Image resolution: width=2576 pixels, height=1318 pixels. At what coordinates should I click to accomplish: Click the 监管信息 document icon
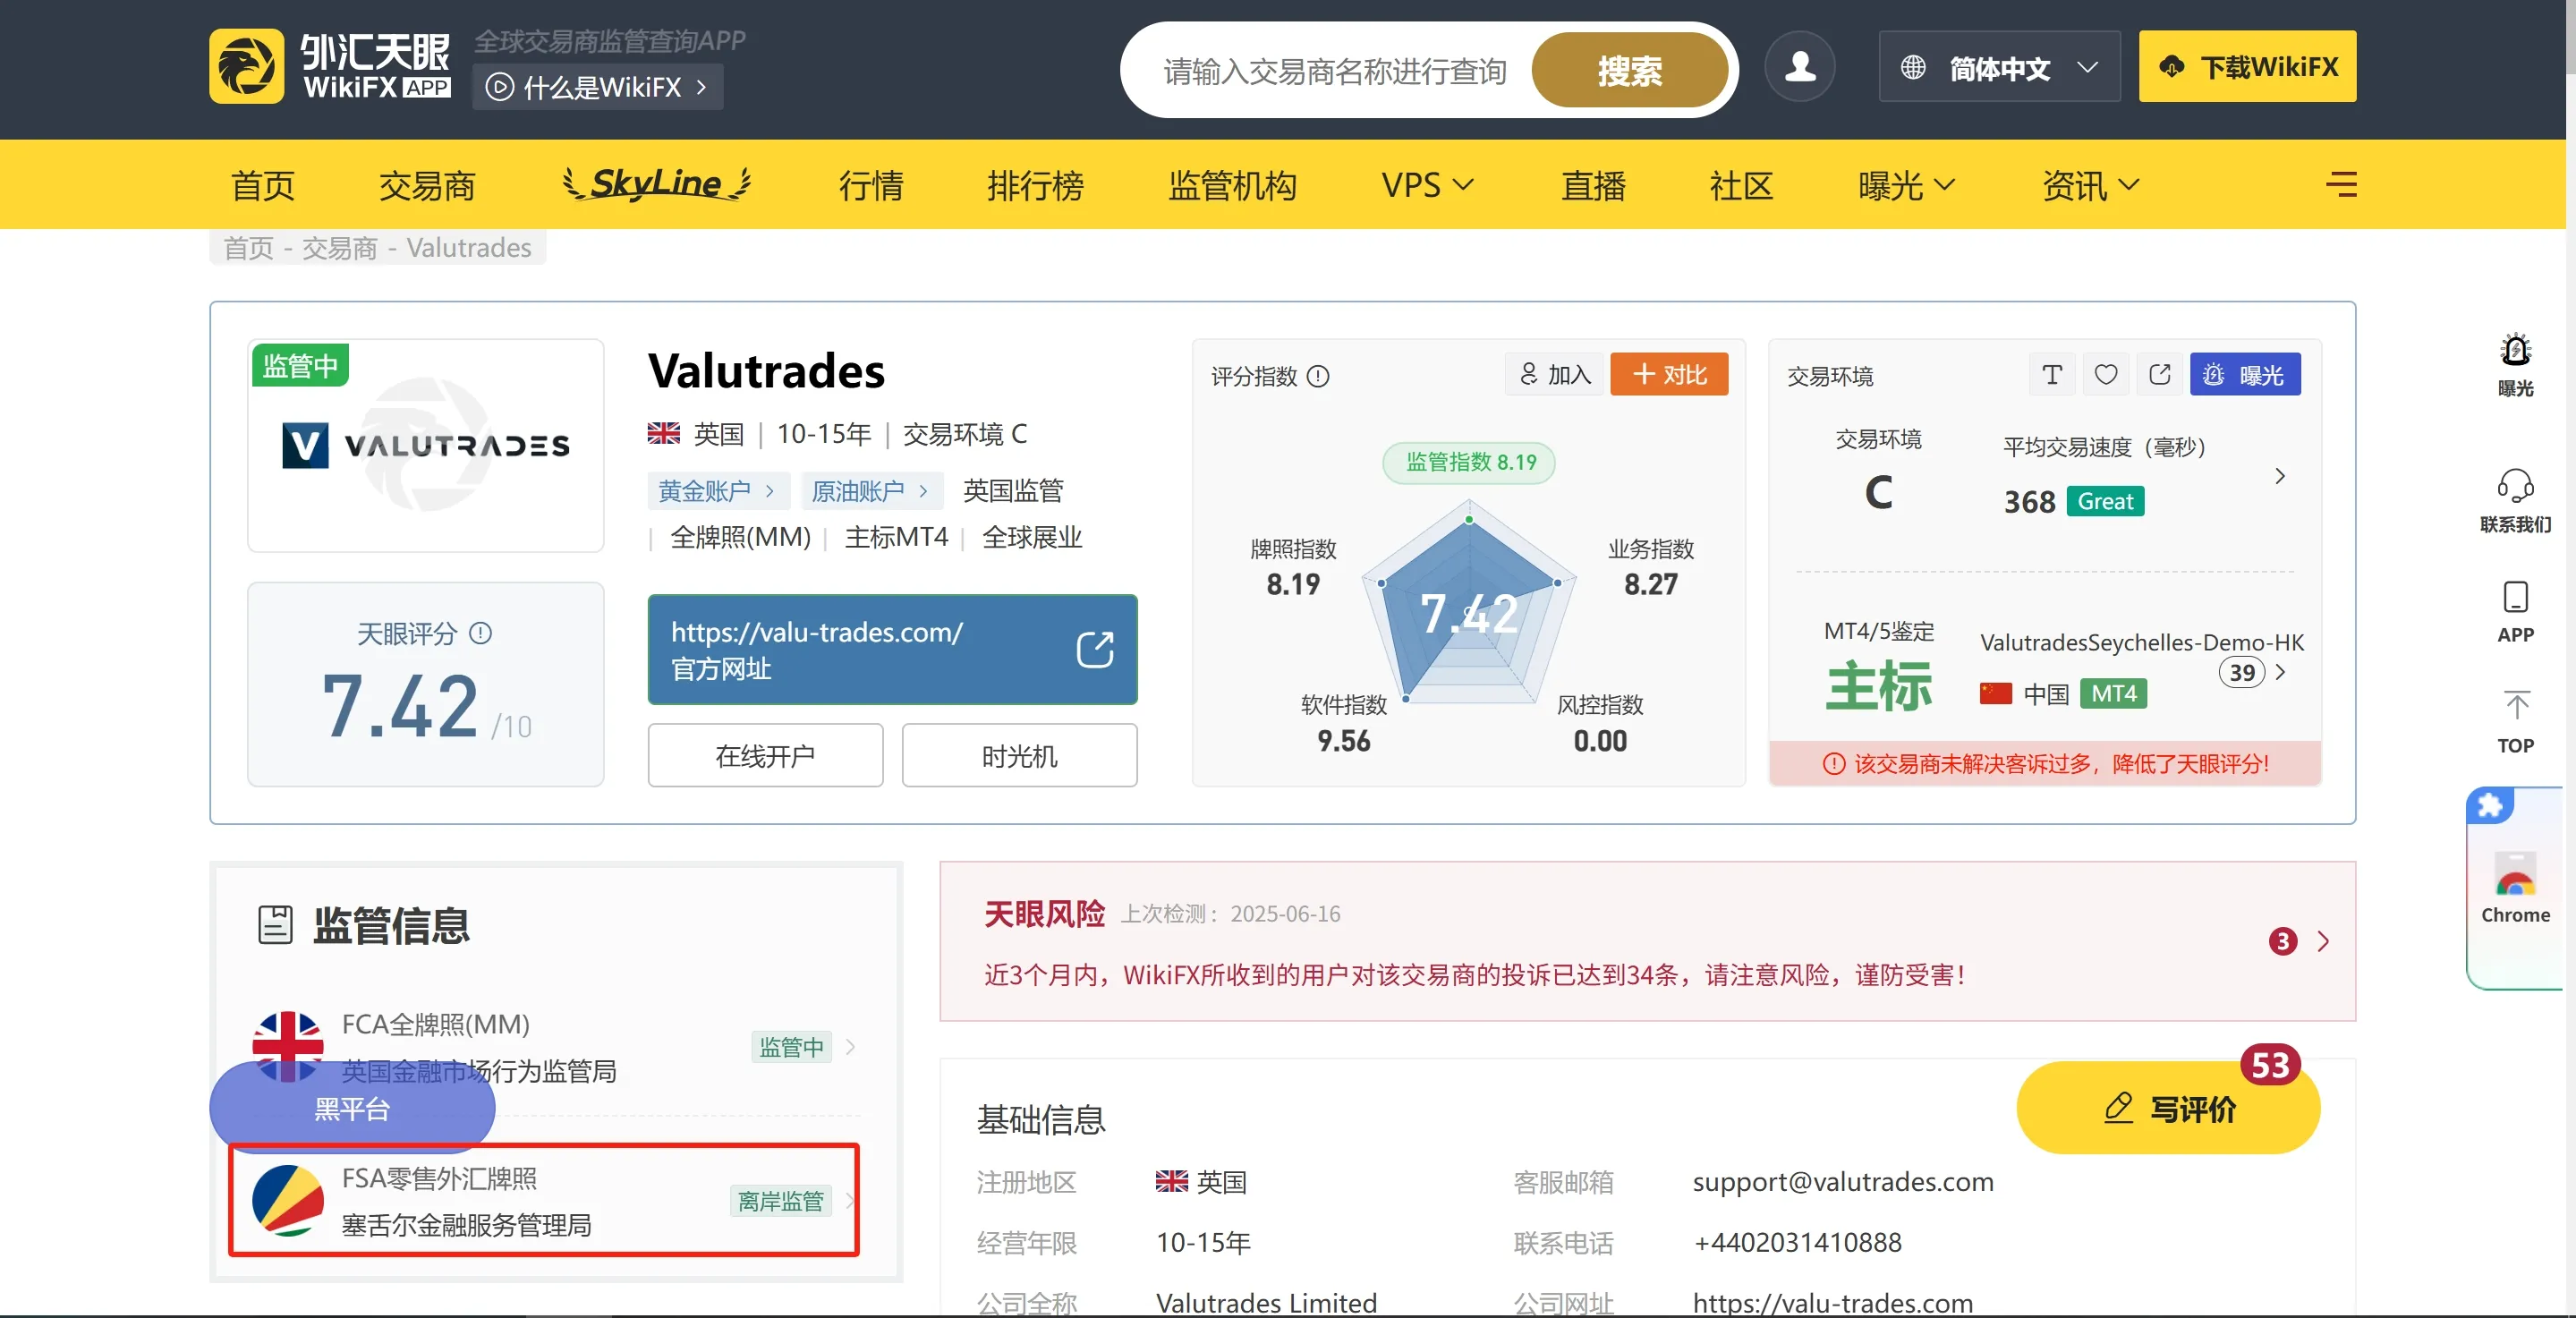pos(275,925)
